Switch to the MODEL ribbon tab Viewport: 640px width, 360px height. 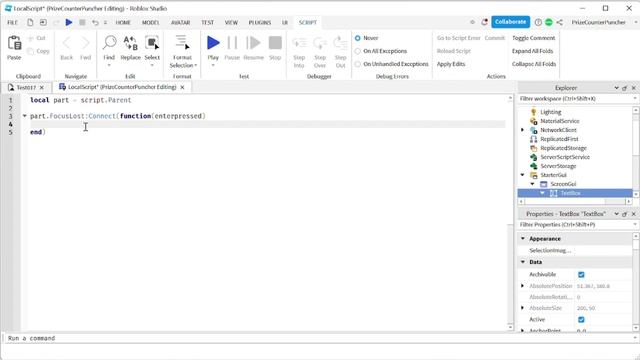(150, 22)
